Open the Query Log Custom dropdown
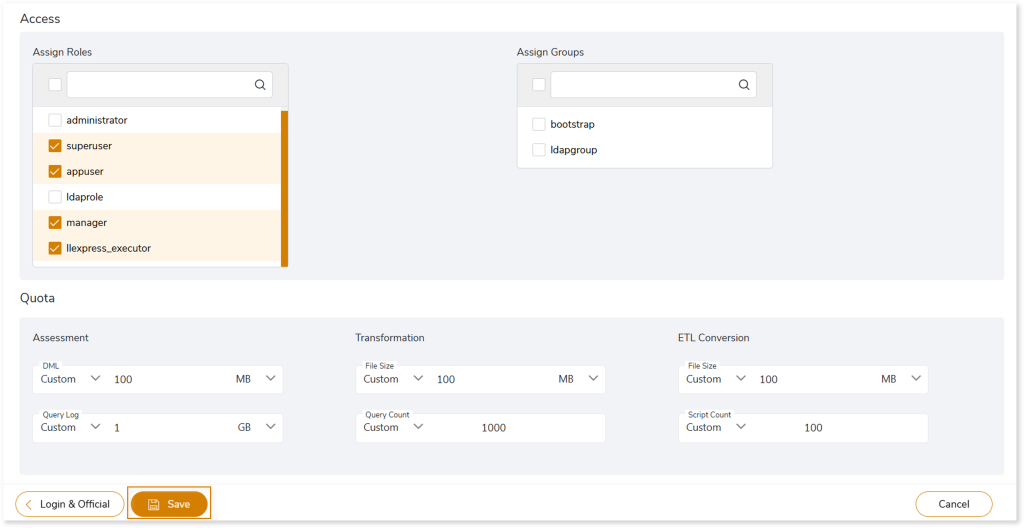 coord(71,427)
